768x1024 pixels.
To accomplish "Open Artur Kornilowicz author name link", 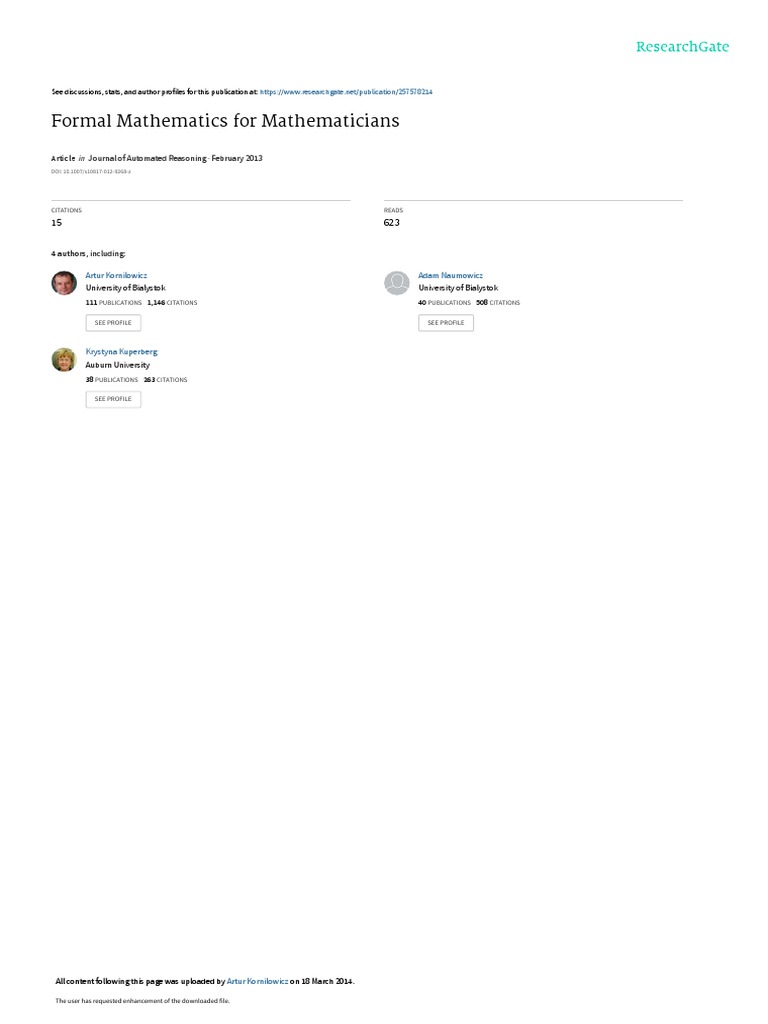I will pyautogui.click(x=116, y=276).
